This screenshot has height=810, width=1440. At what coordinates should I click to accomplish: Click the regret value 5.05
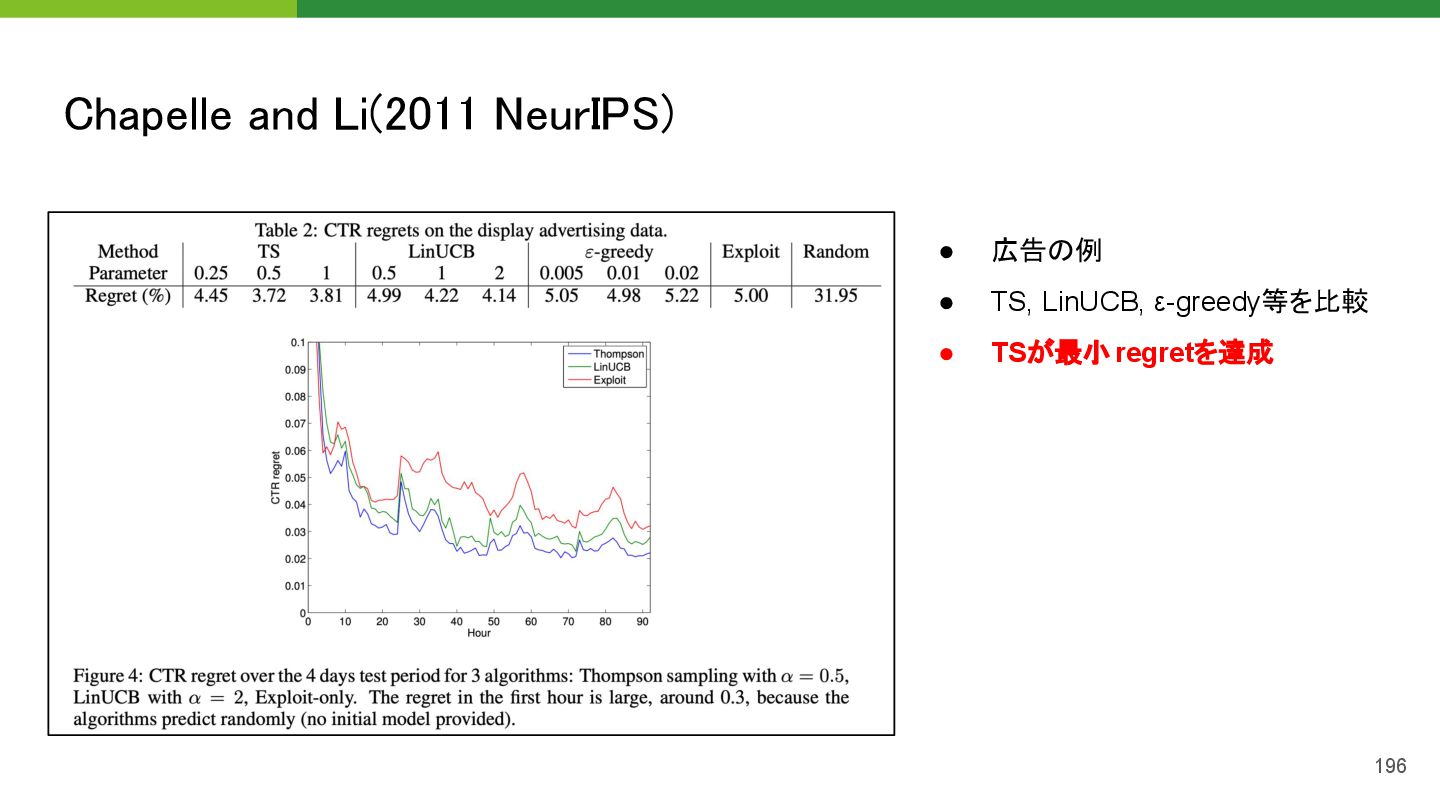pos(560,296)
